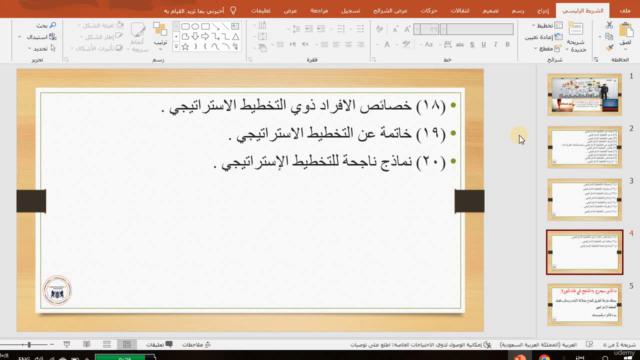640x360 pixels.
Task: Toggle text Shadow (S)
Action: [x=472, y=44]
